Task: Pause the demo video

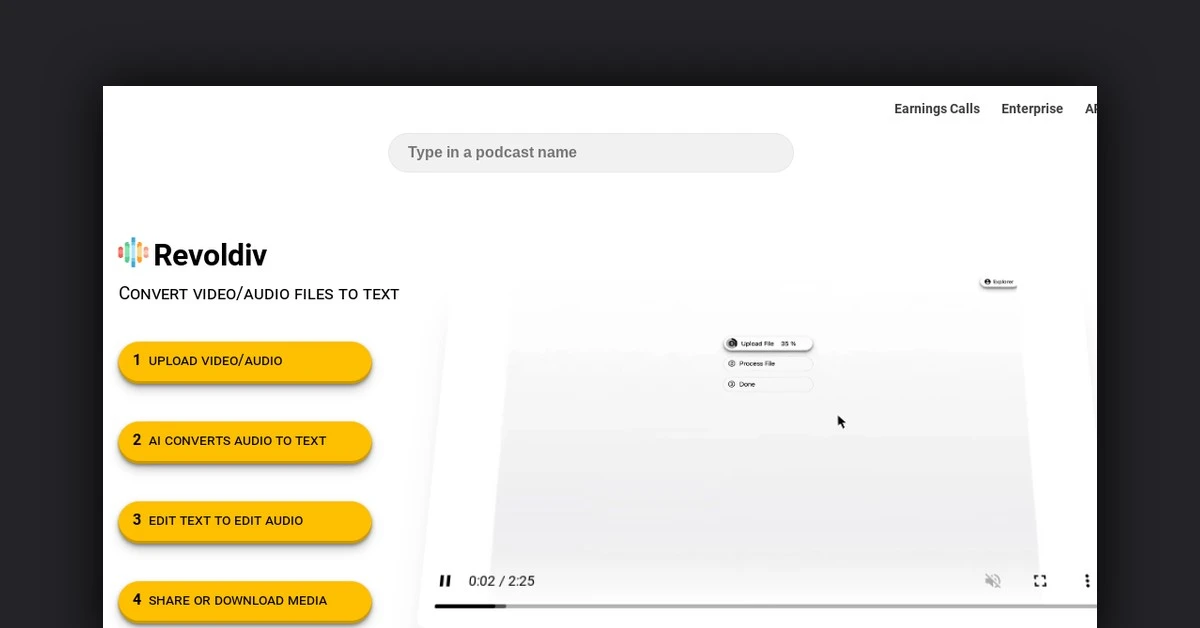Action: (x=445, y=581)
